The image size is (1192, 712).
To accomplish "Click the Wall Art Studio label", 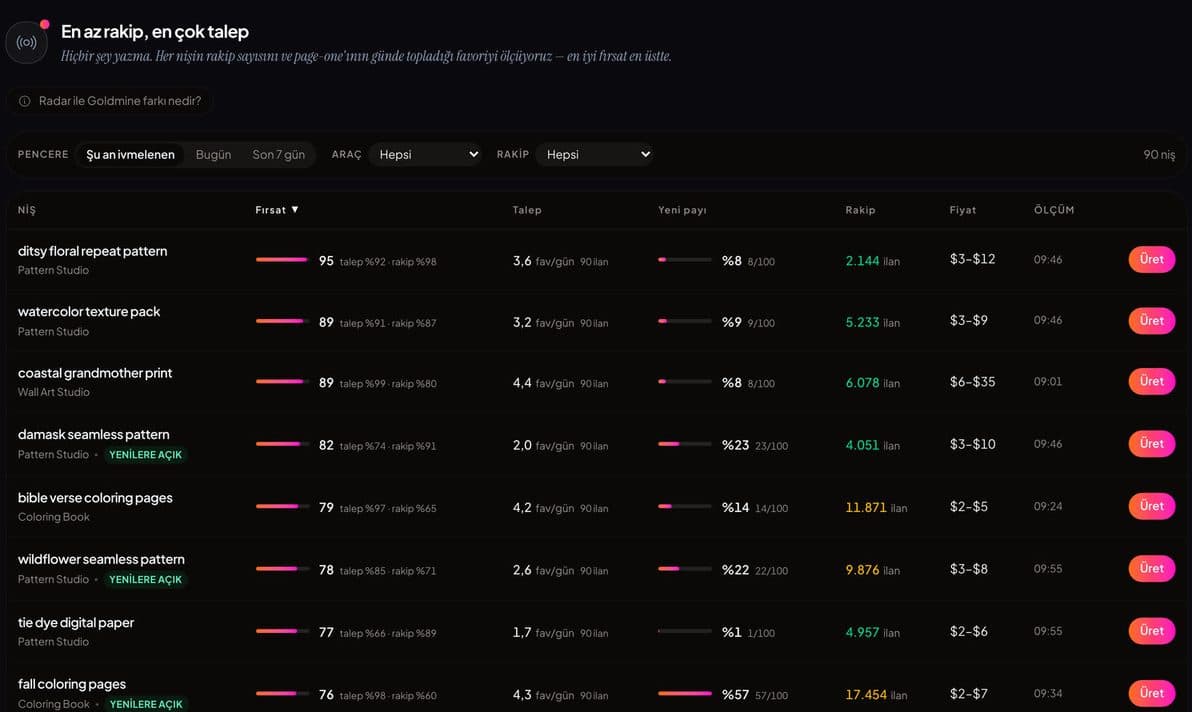I will click(x=54, y=392).
